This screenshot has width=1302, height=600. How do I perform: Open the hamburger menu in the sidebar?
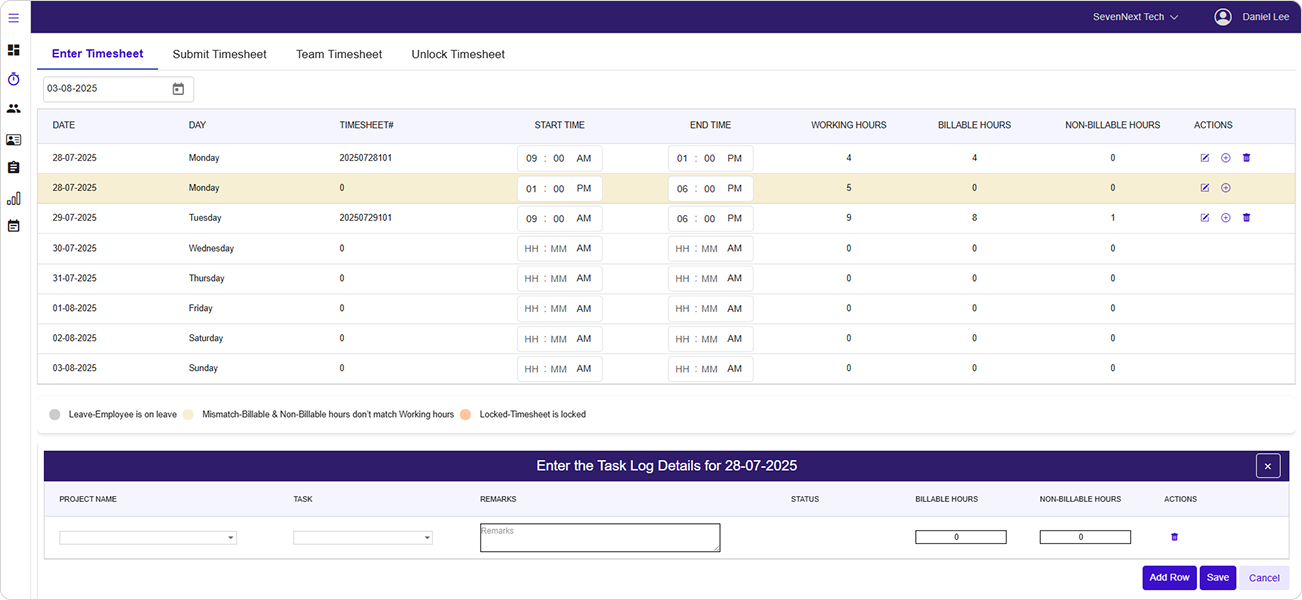click(13, 17)
